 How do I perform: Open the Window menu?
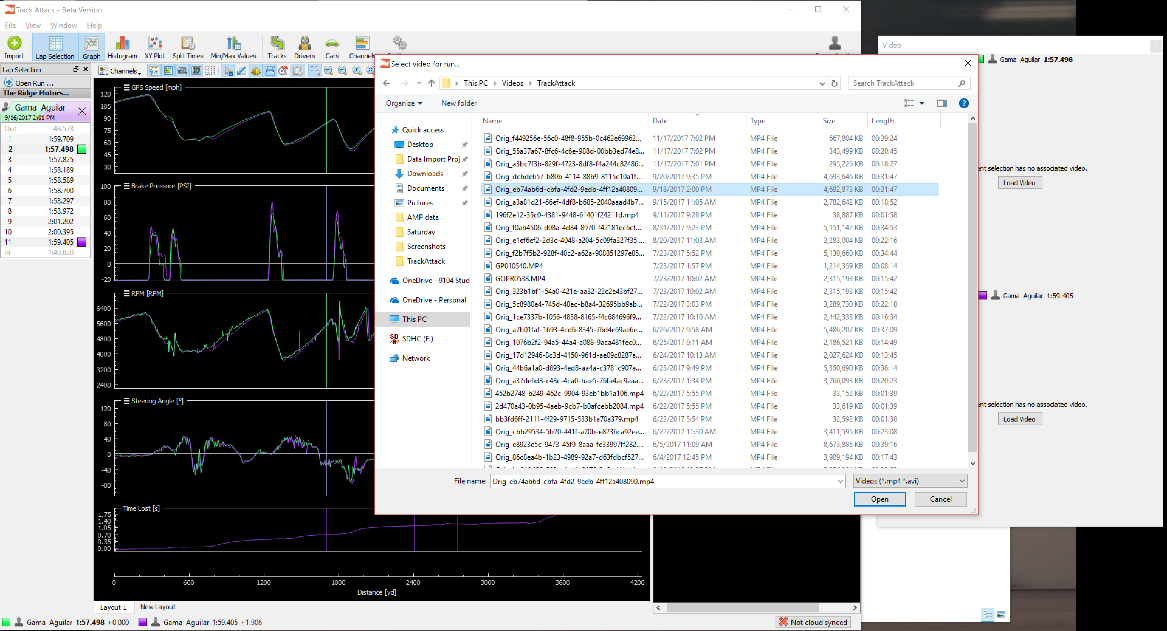63,25
